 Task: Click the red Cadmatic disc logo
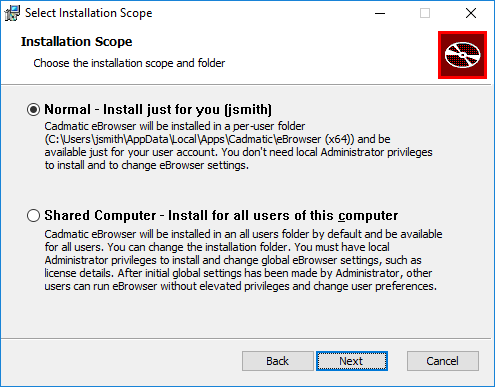point(462,55)
